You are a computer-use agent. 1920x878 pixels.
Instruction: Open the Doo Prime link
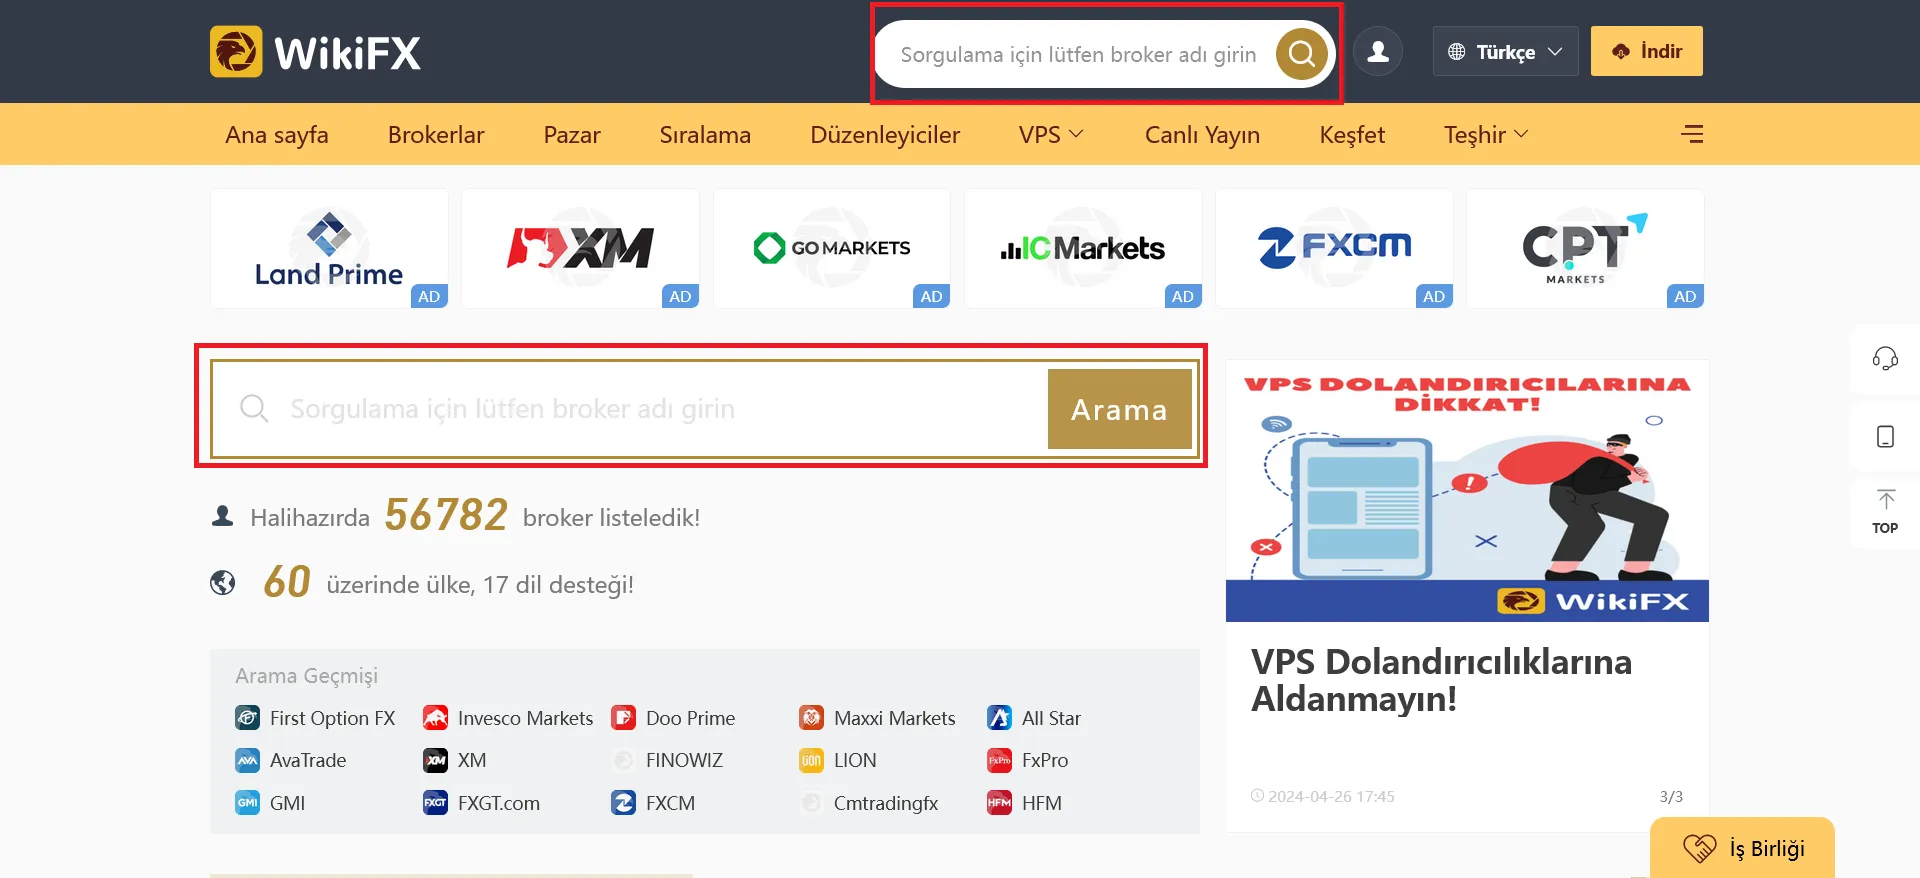pyautogui.click(x=690, y=718)
